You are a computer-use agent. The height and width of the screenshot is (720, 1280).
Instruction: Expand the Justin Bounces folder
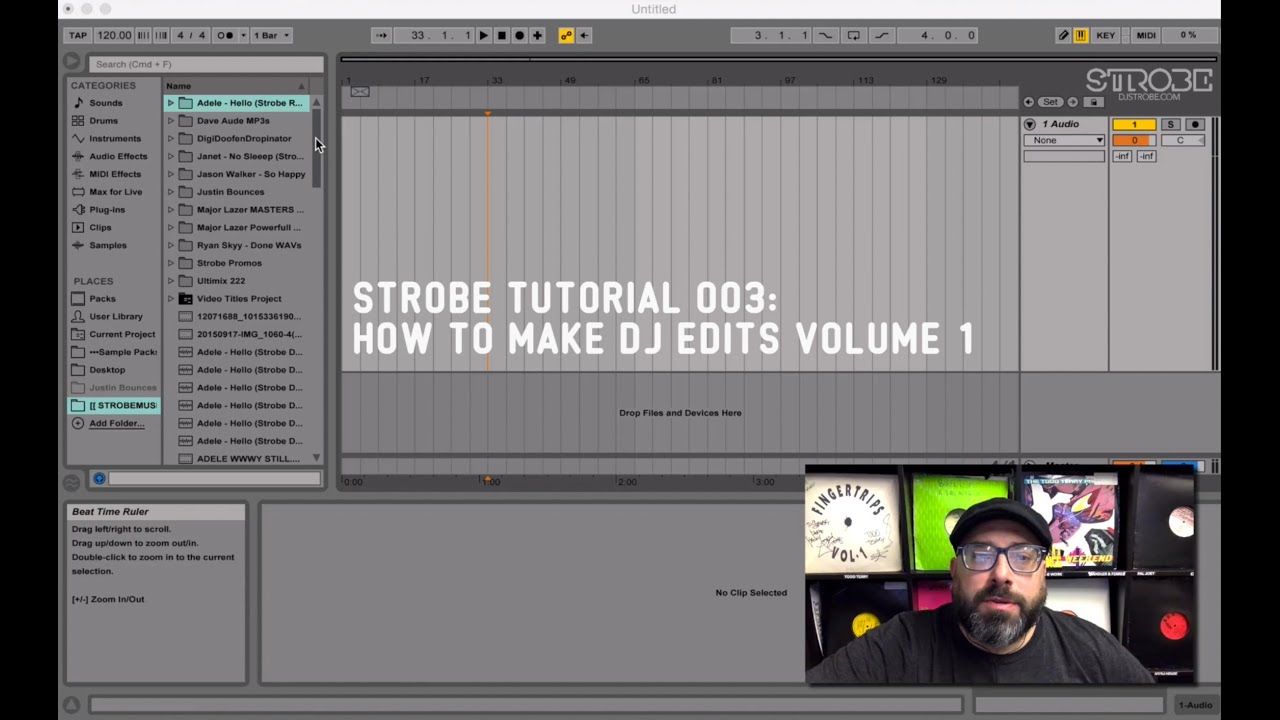point(171,192)
